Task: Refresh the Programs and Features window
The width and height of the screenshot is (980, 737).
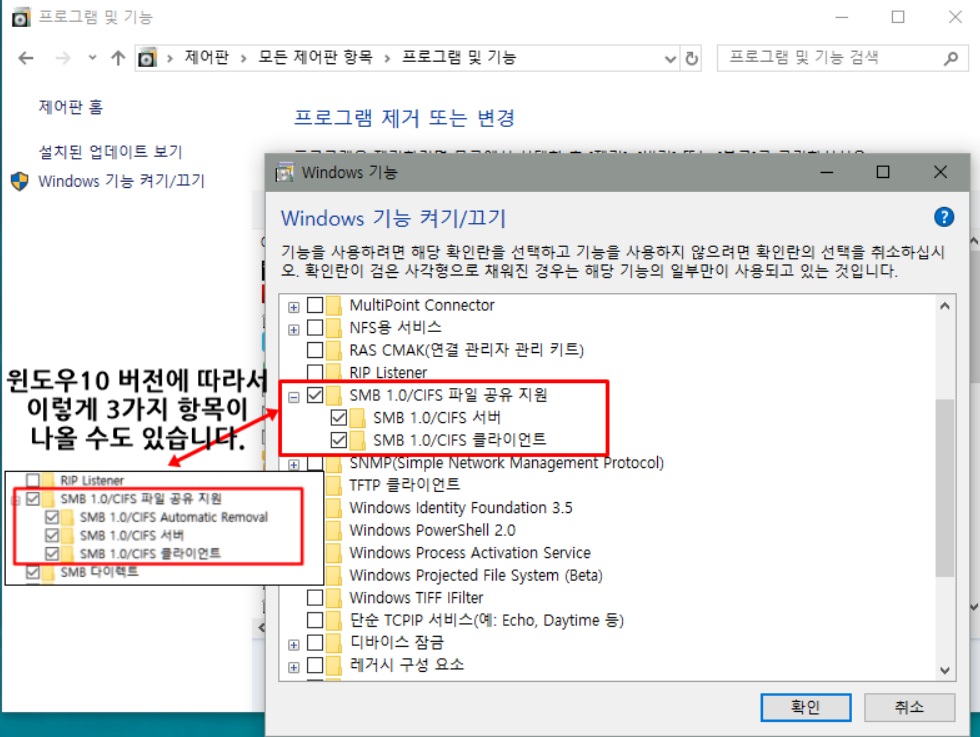Action: (691, 59)
